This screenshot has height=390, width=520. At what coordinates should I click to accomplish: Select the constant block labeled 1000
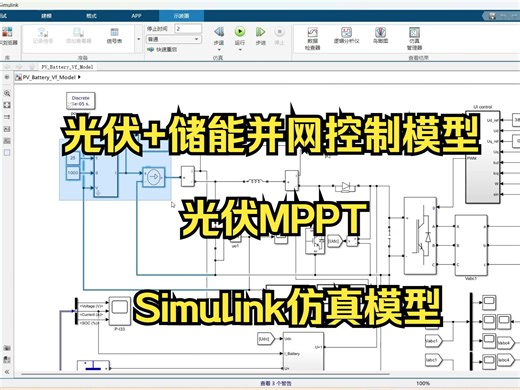[73, 173]
